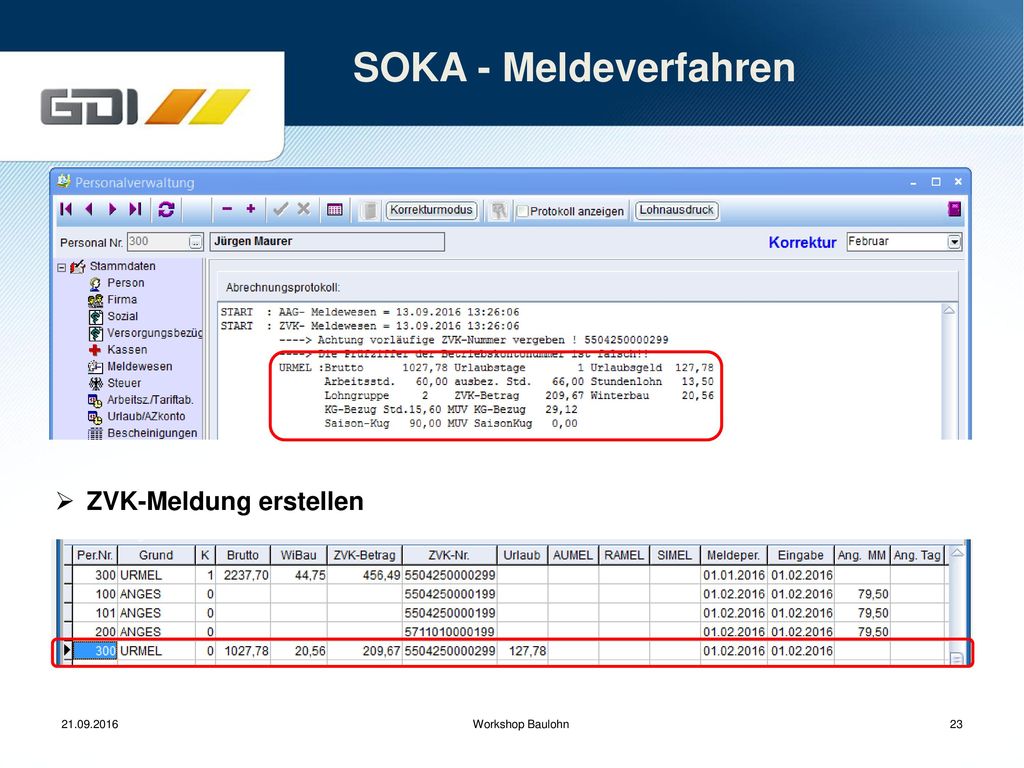Click the Meldeper. column header
The height and width of the screenshot is (768, 1024).
click(733, 555)
